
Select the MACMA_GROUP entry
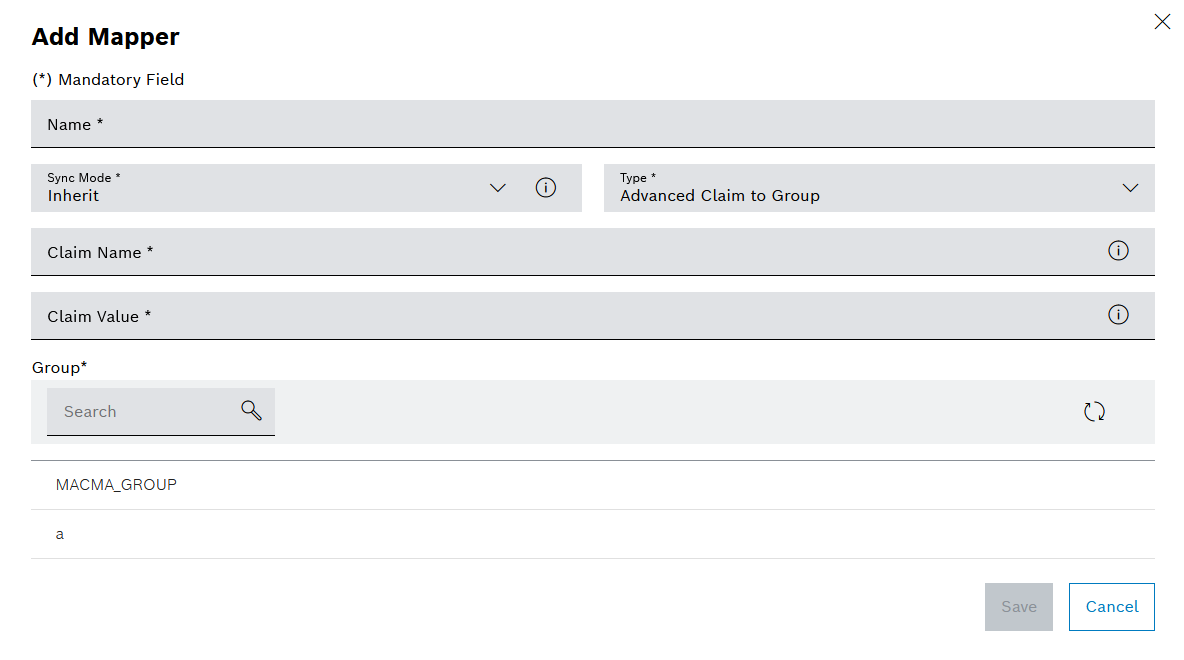[x=118, y=484]
